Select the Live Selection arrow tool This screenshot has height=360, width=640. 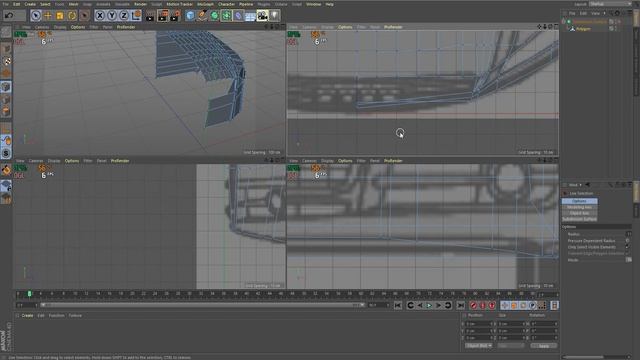36,16
